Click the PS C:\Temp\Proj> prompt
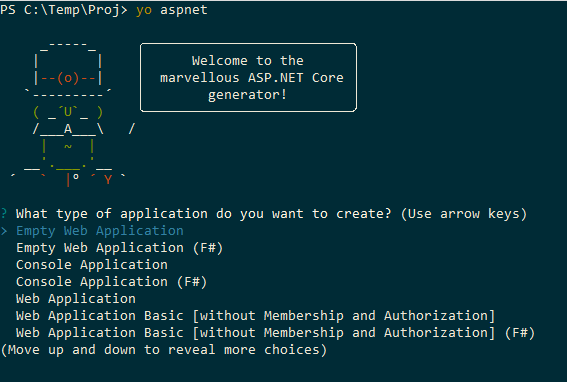 [64, 10]
